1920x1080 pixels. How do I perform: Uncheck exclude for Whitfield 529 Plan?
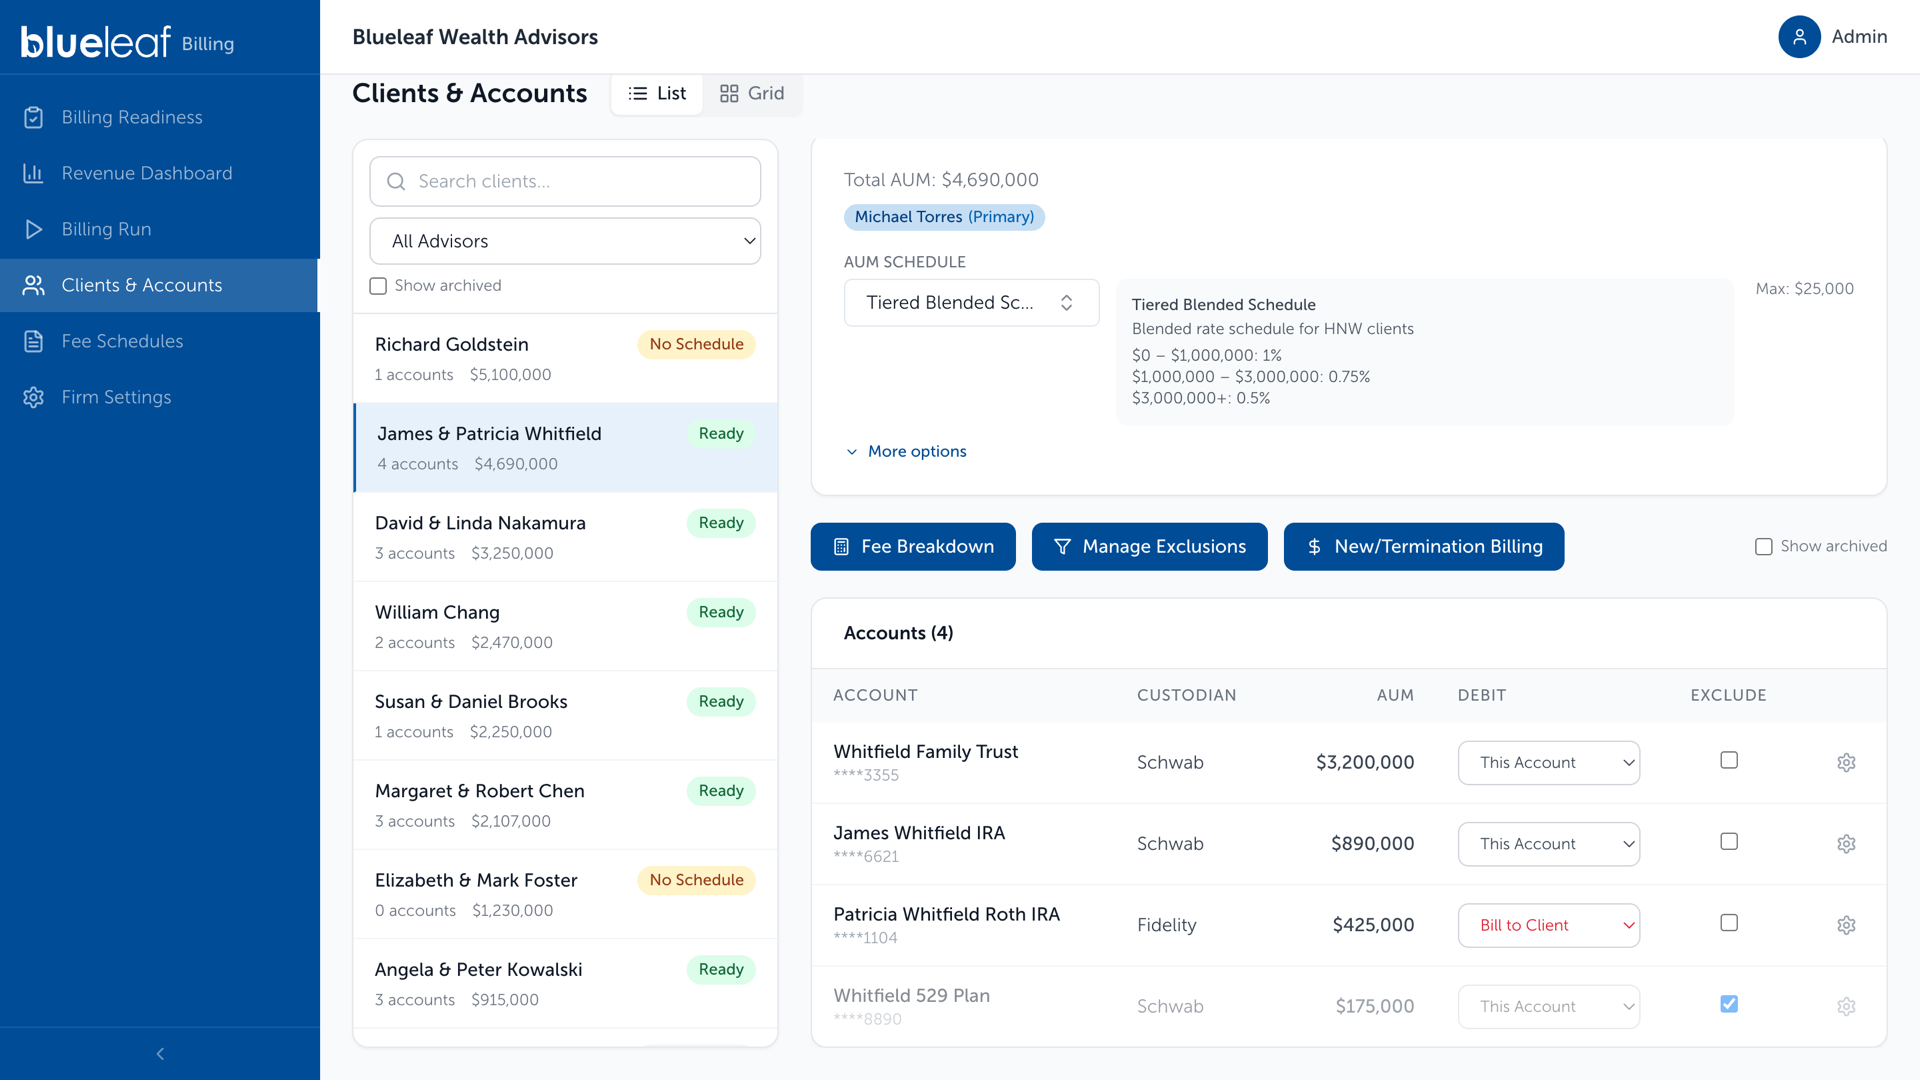tap(1729, 1003)
